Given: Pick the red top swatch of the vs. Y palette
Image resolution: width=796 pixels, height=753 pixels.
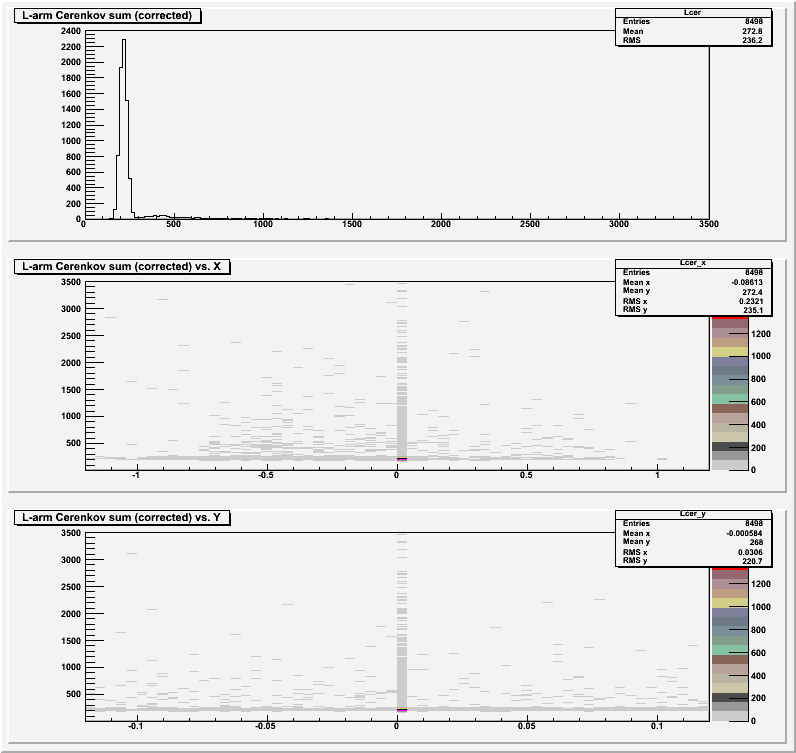Looking at the screenshot, I should (x=729, y=569).
